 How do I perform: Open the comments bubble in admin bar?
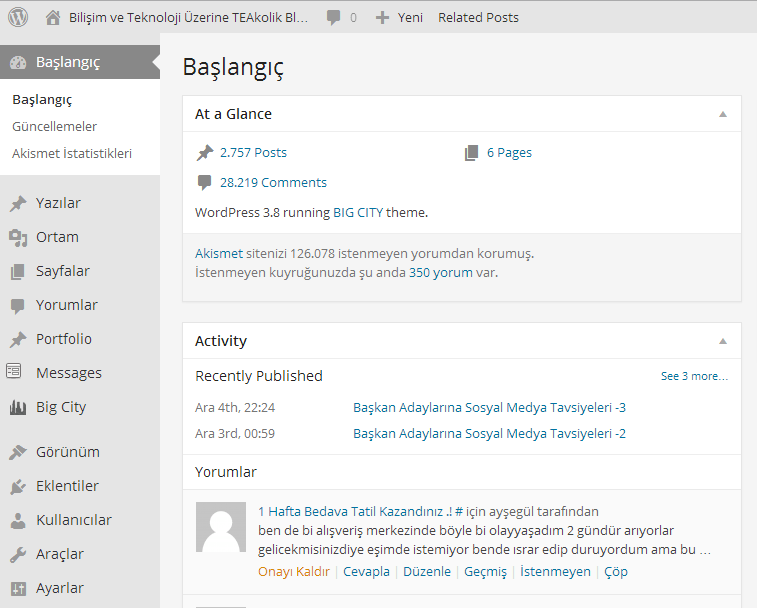[333, 18]
